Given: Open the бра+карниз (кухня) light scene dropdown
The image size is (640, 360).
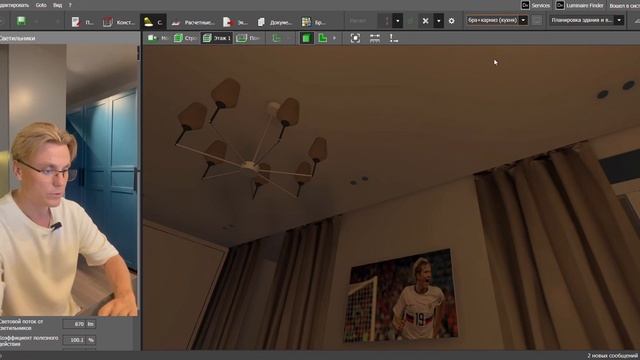Looking at the screenshot, I should tap(497, 20).
